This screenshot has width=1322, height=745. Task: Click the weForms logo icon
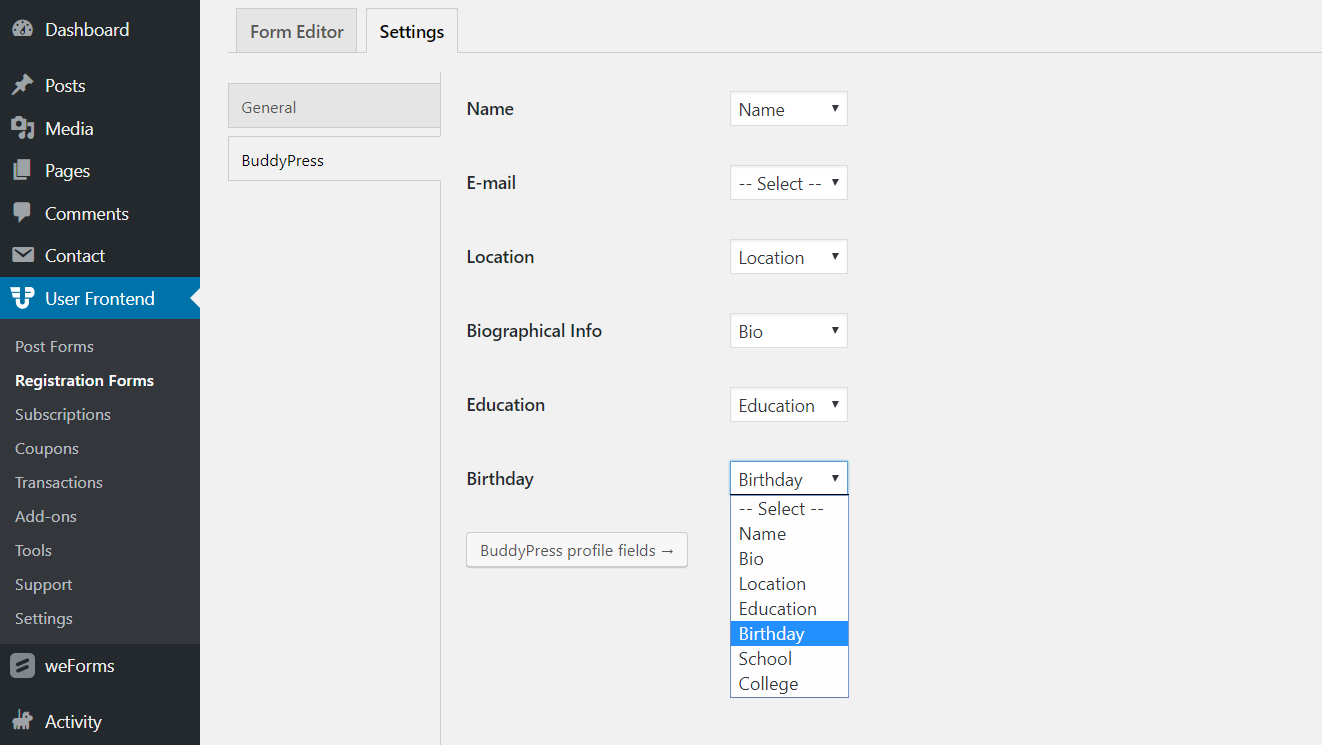tap(22, 666)
